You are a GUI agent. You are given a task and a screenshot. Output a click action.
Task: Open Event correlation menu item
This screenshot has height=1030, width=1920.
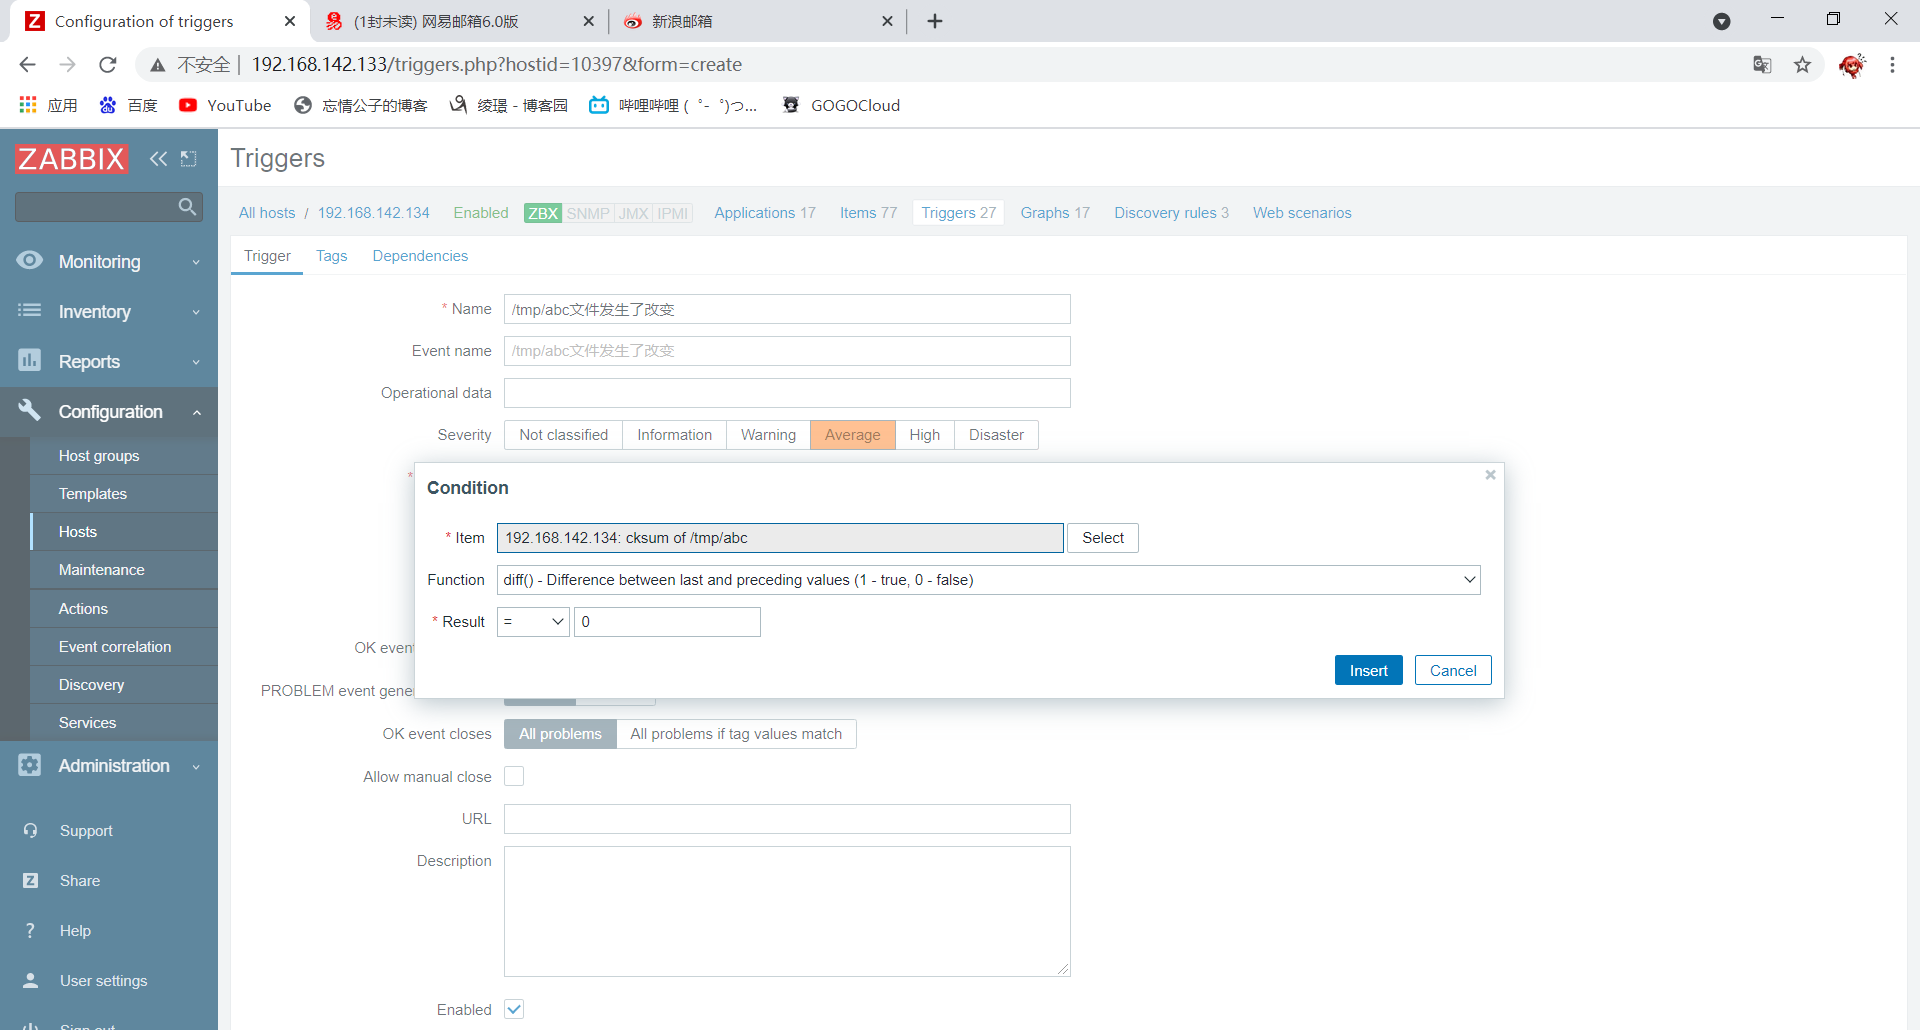click(x=125, y=646)
